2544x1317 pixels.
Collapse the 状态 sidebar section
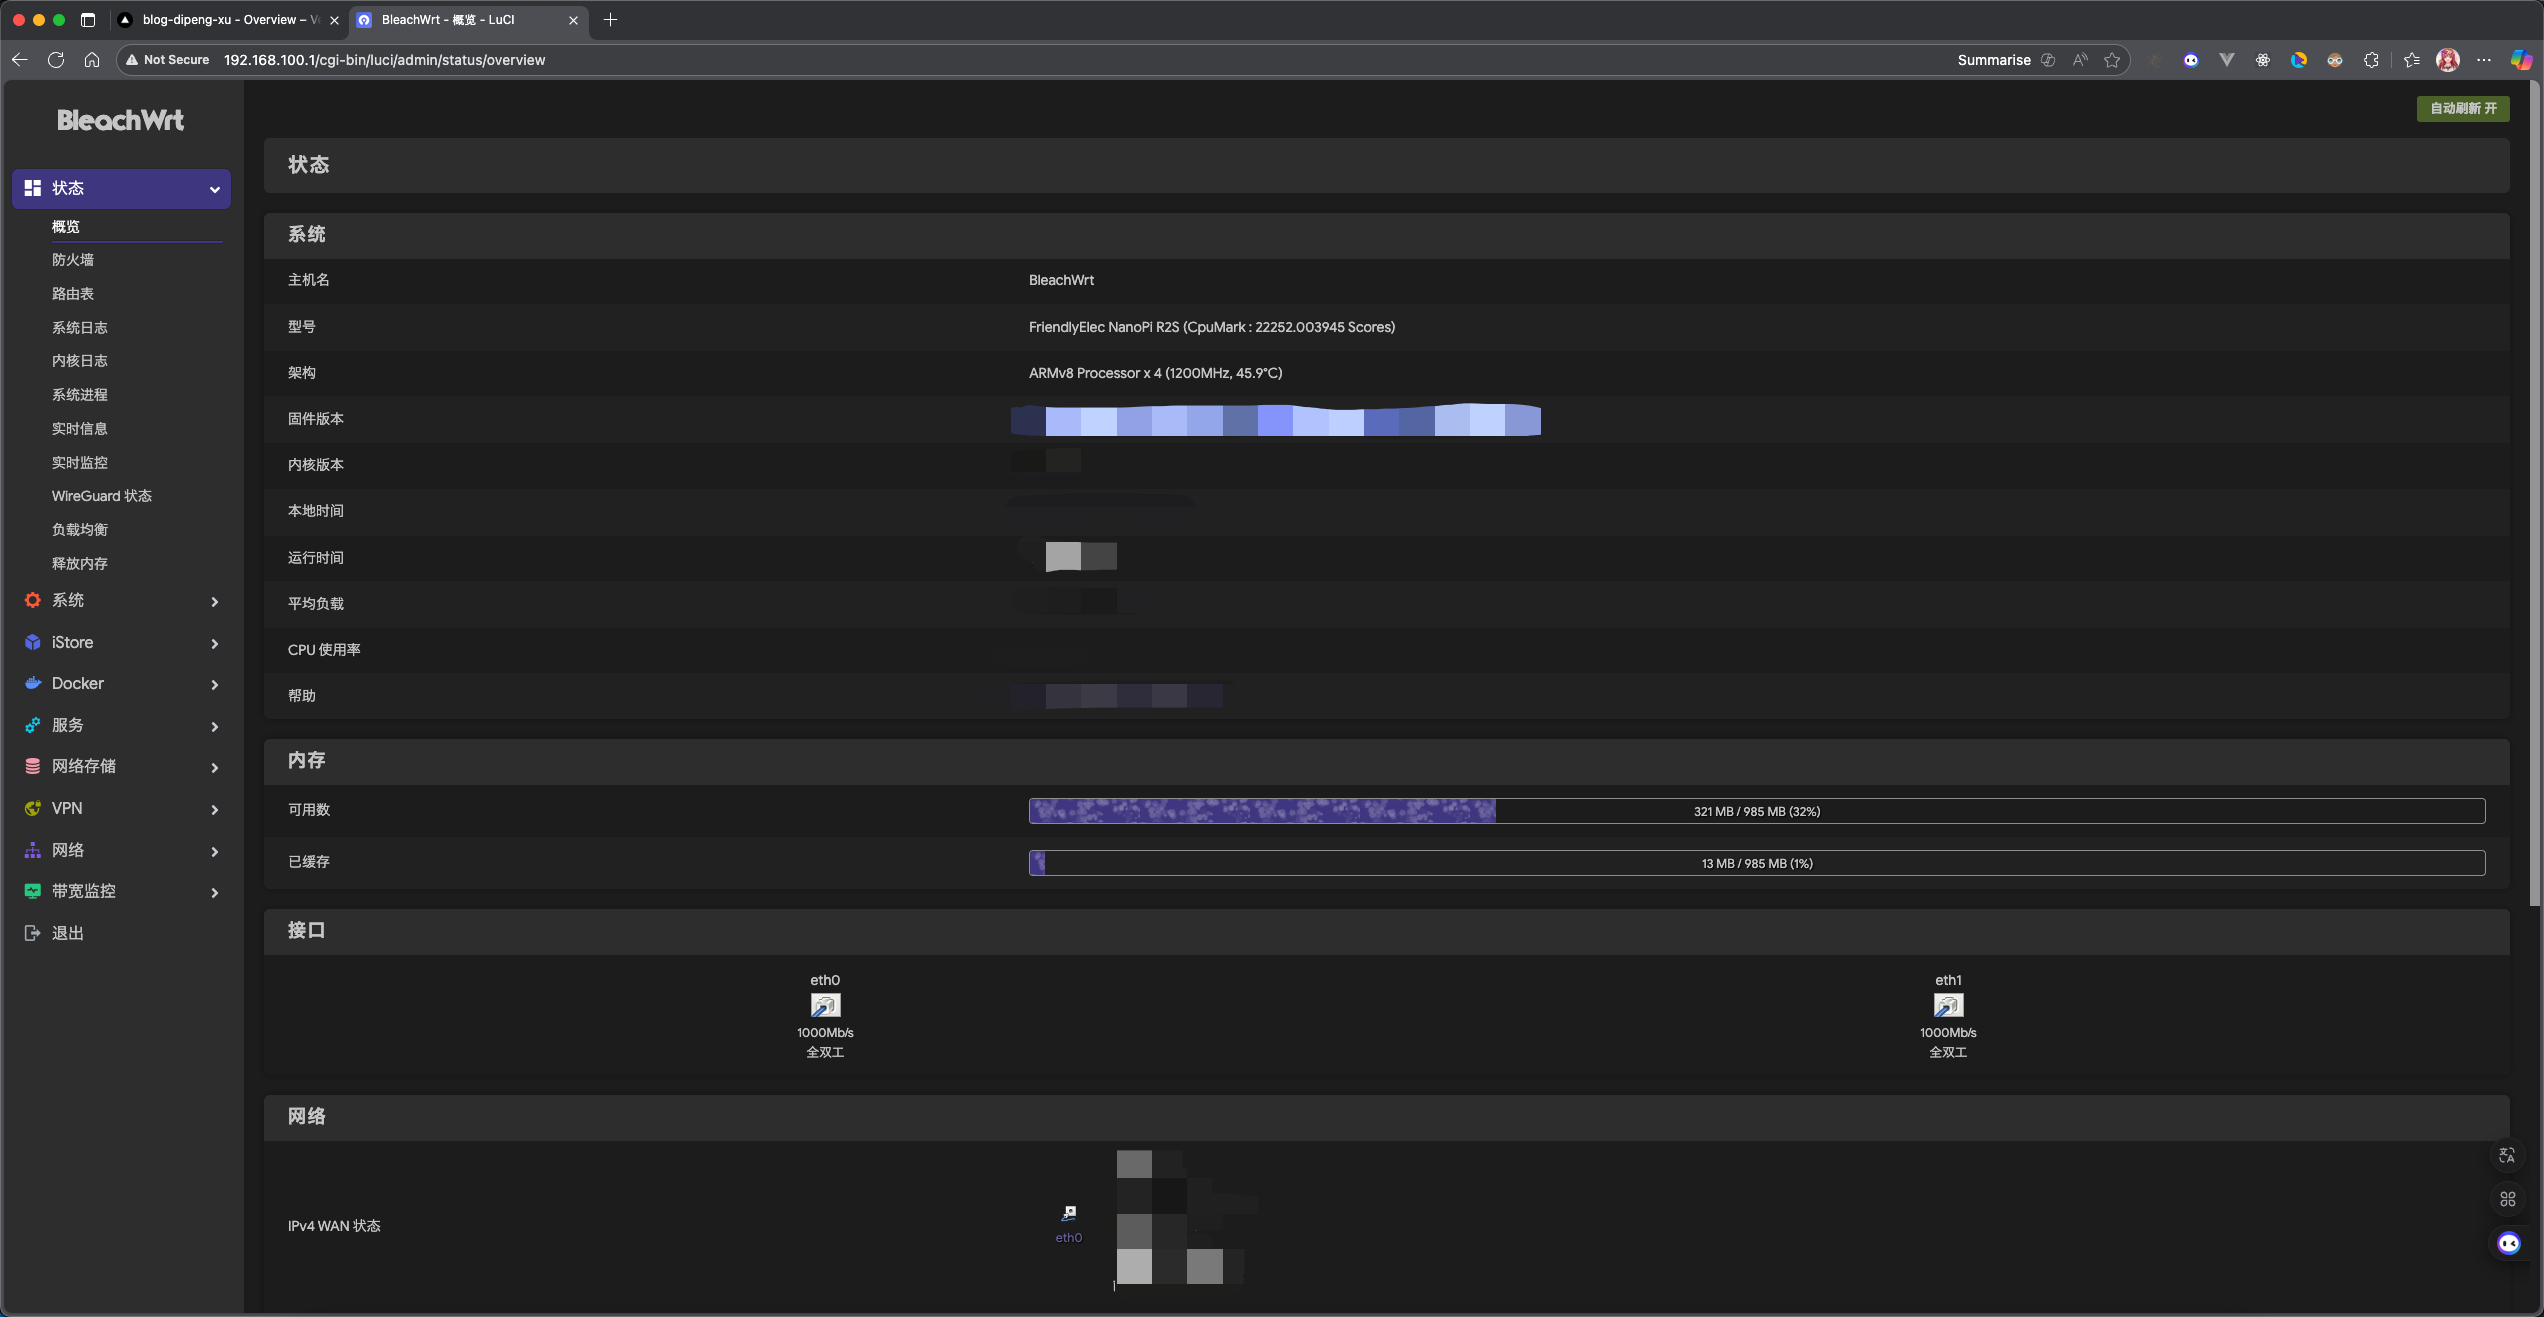coord(121,188)
